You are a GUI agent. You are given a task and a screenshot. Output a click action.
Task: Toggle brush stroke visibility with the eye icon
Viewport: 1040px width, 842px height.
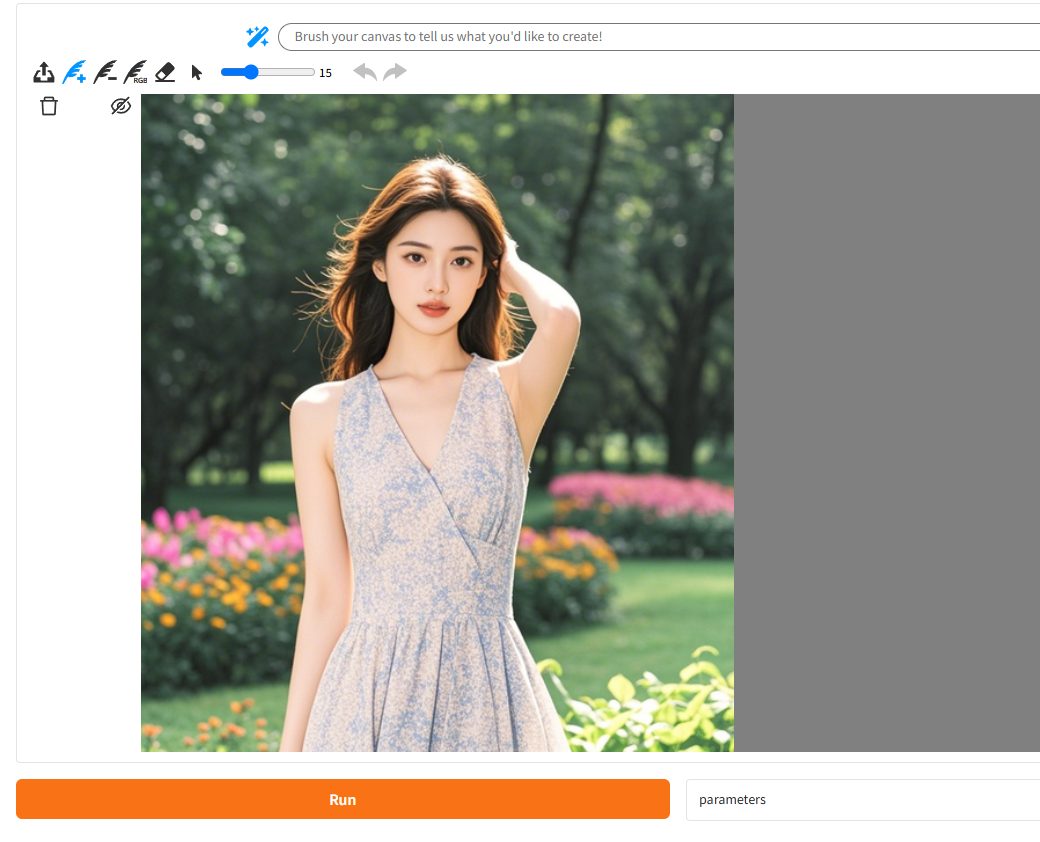tap(120, 106)
